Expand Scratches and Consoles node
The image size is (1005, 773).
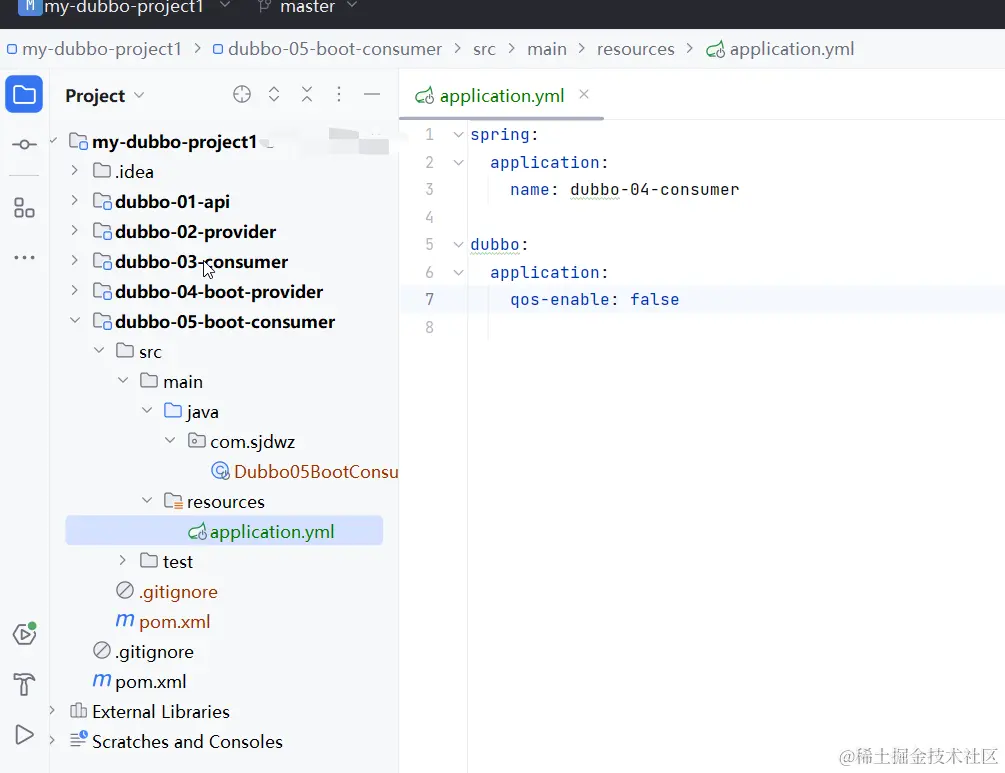click(52, 740)
